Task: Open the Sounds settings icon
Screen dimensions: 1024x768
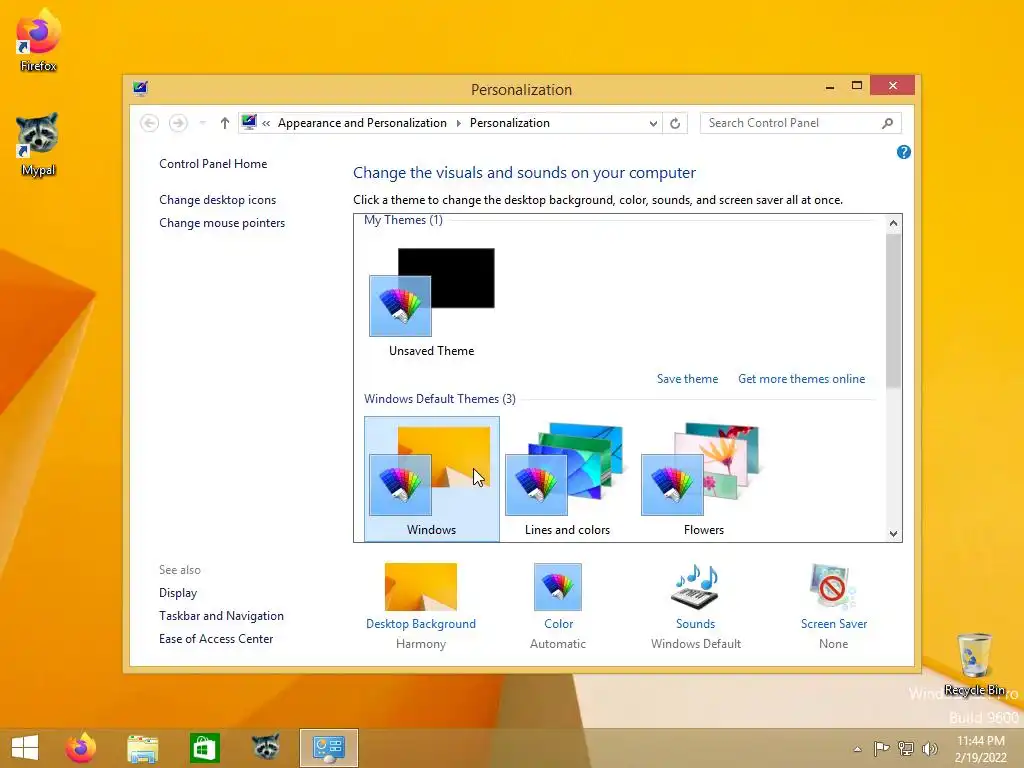Action: 695,586
